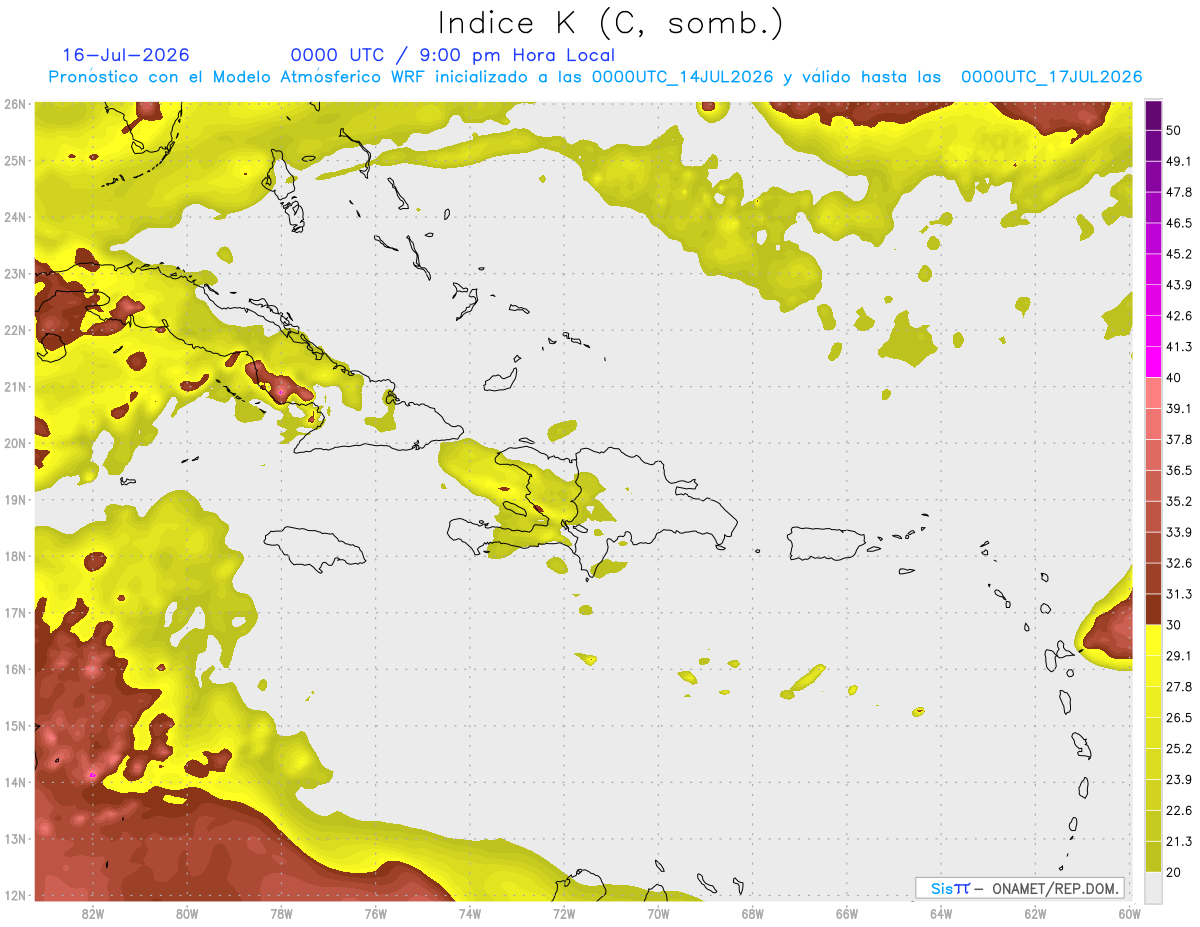Click the colorbar label "40"
The height and width of the screenshot is (927, 1200).
coord(1175,377)
